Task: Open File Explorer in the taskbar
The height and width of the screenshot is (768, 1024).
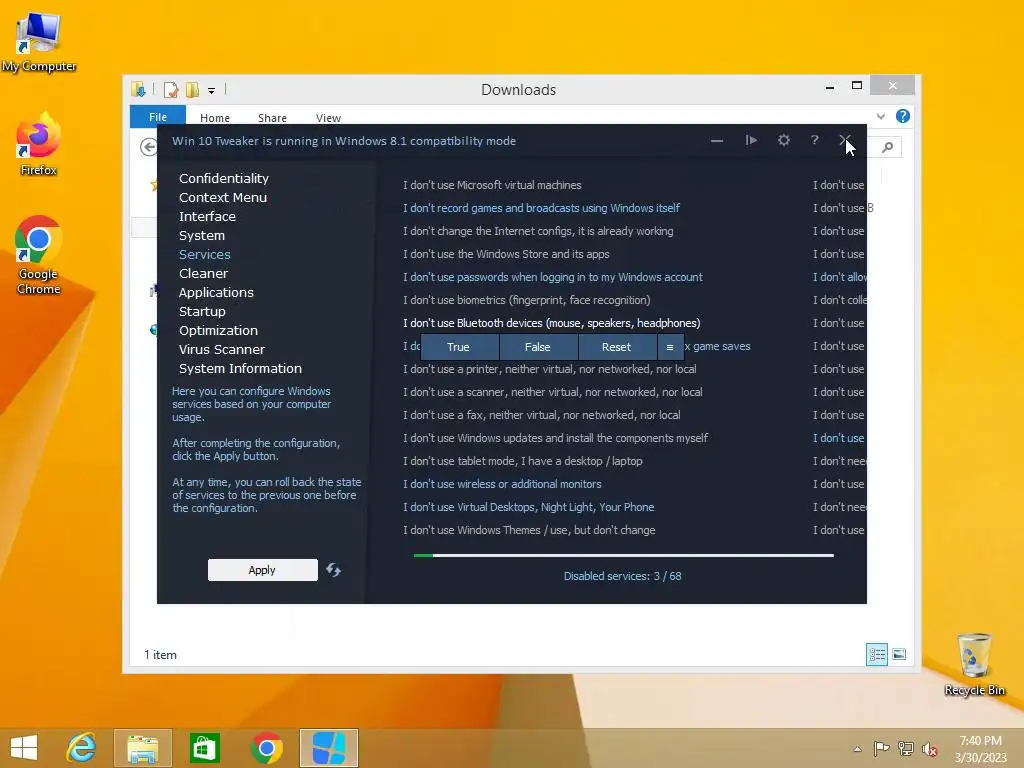Action: click(x=142, y=748)
